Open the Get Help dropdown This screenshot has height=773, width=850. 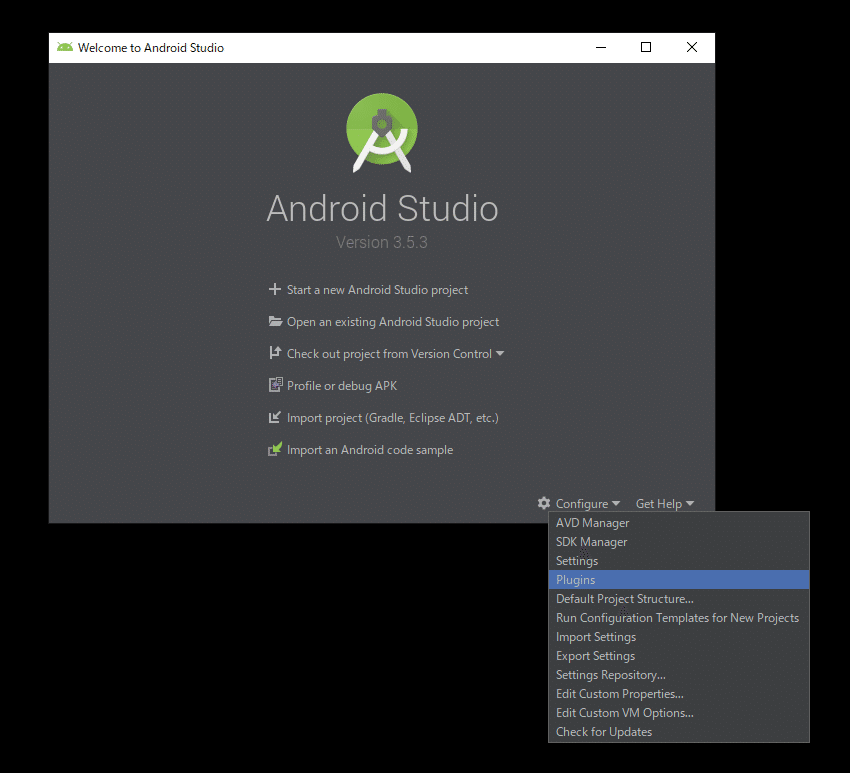(x=665, y=504)
